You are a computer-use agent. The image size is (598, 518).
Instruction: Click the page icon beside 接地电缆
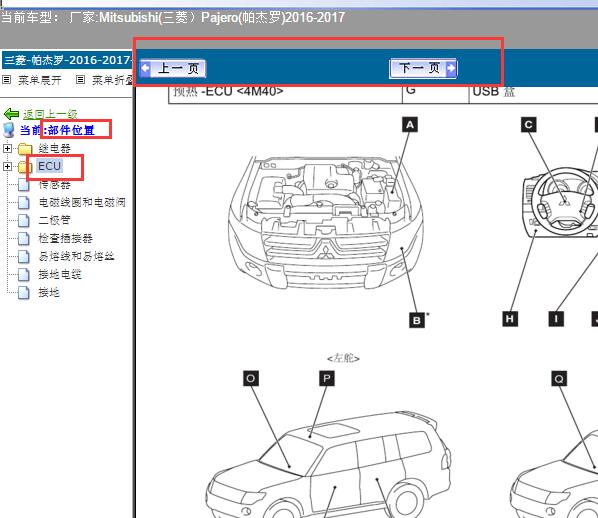pyautogui.click(x=24, y=275)
